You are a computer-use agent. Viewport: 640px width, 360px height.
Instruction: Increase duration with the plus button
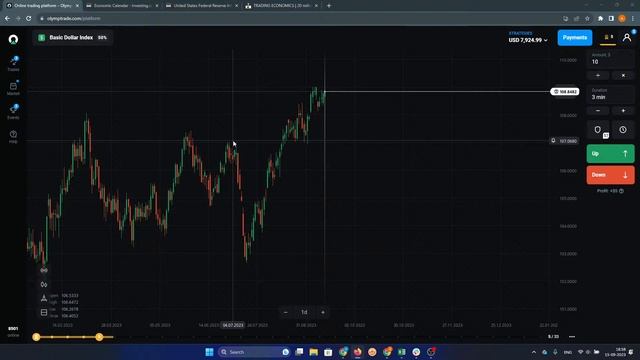(623, 111)
